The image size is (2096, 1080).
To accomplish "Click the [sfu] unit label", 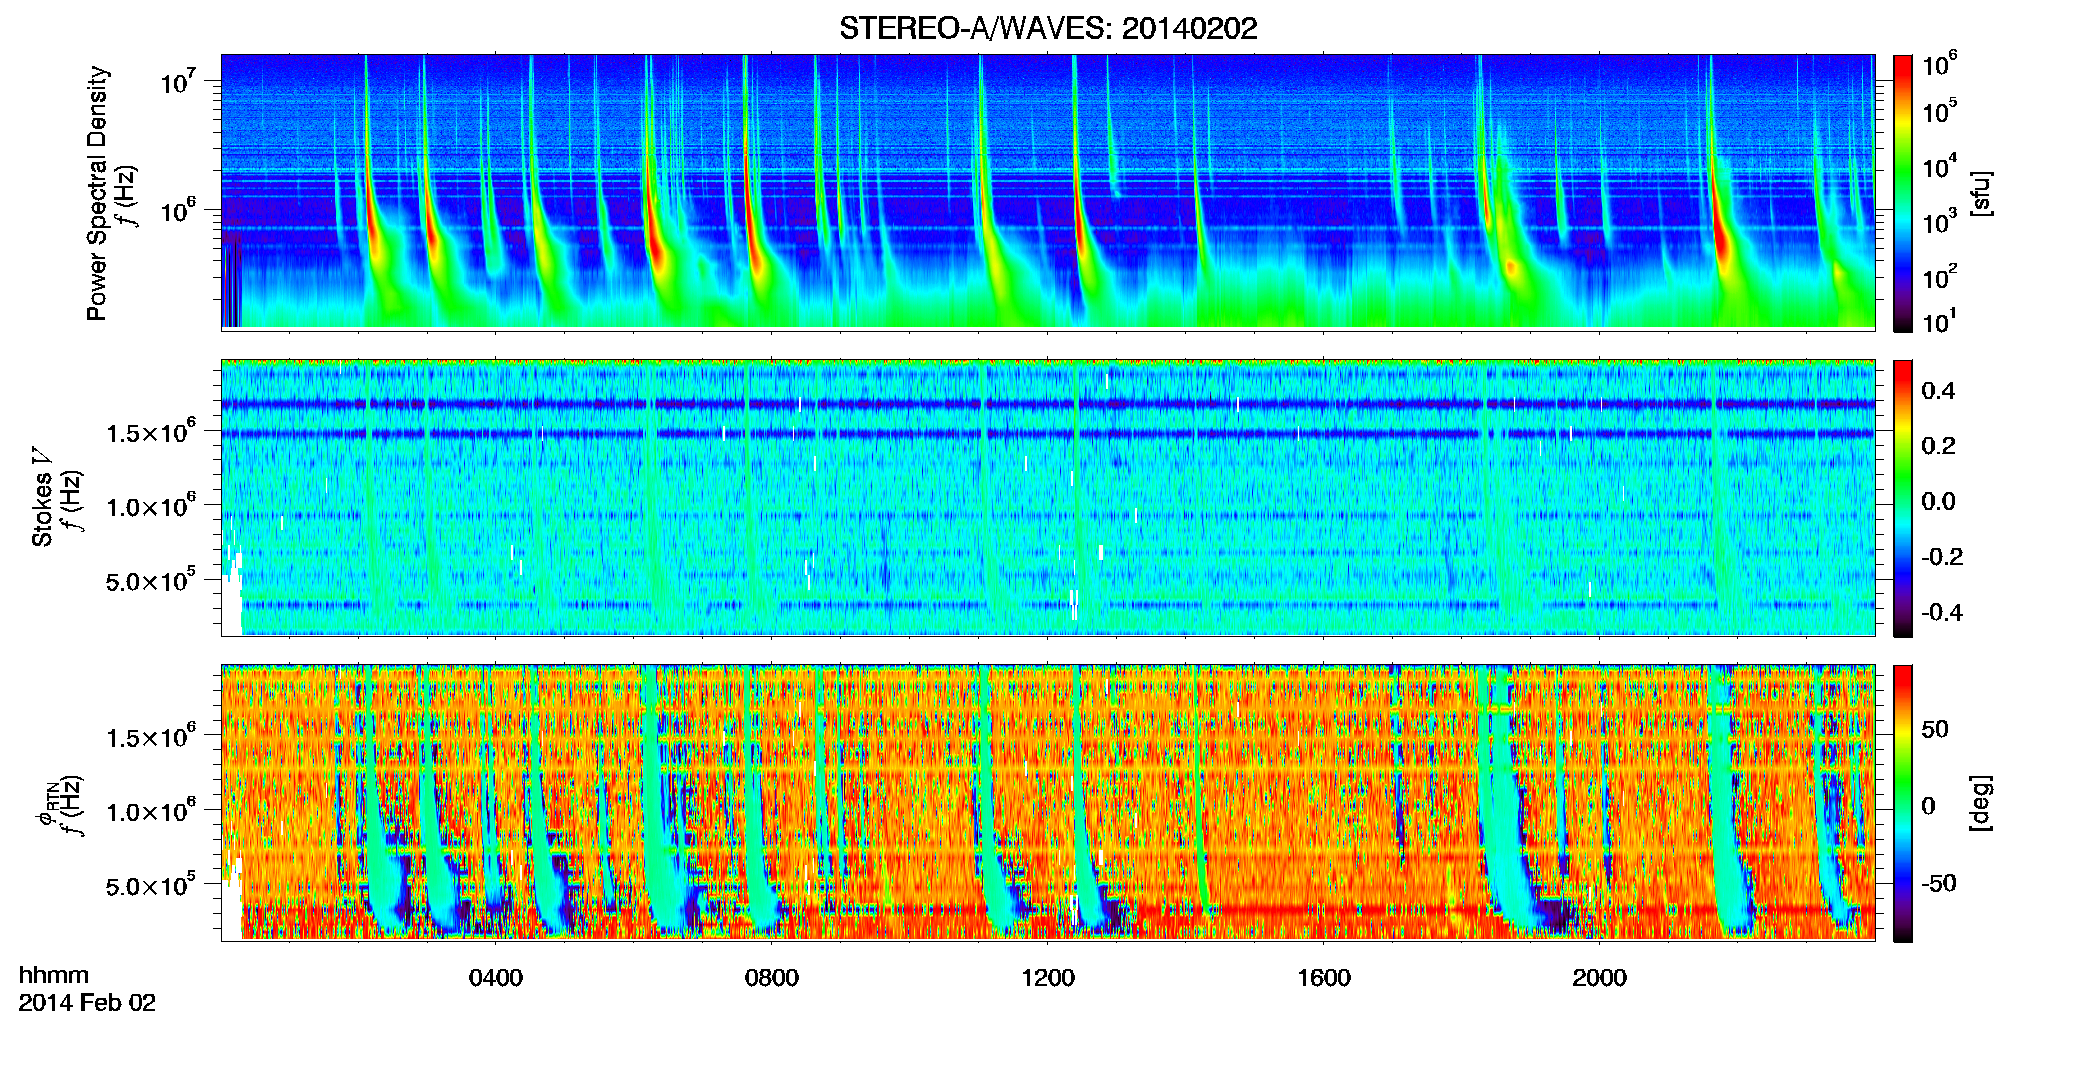I will click(1981, 193).
